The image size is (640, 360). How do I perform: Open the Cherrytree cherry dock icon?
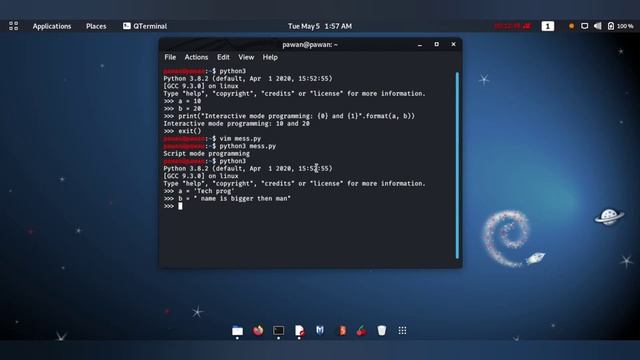coord(361,330)
